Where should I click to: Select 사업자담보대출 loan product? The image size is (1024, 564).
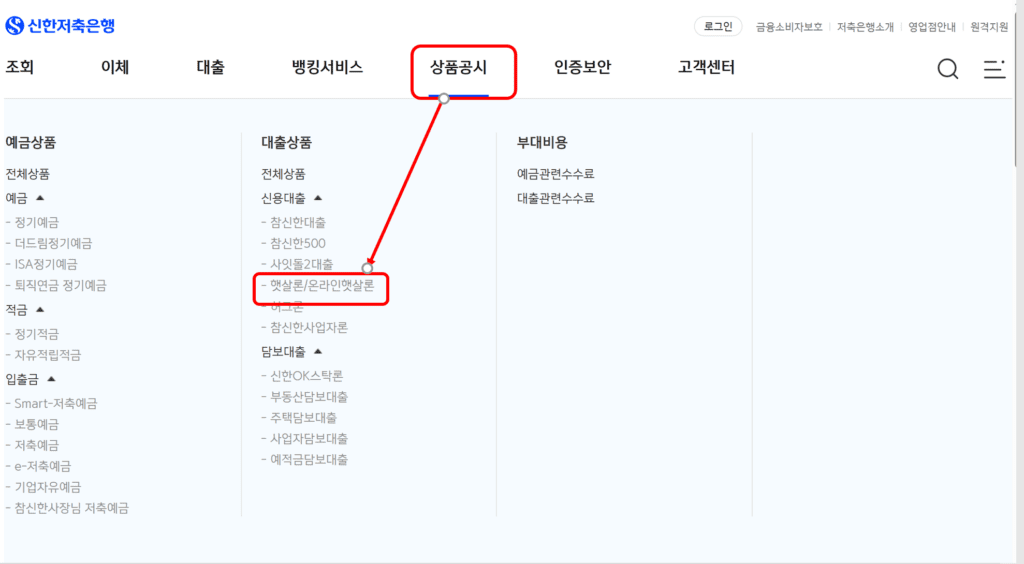coord(305,439)
